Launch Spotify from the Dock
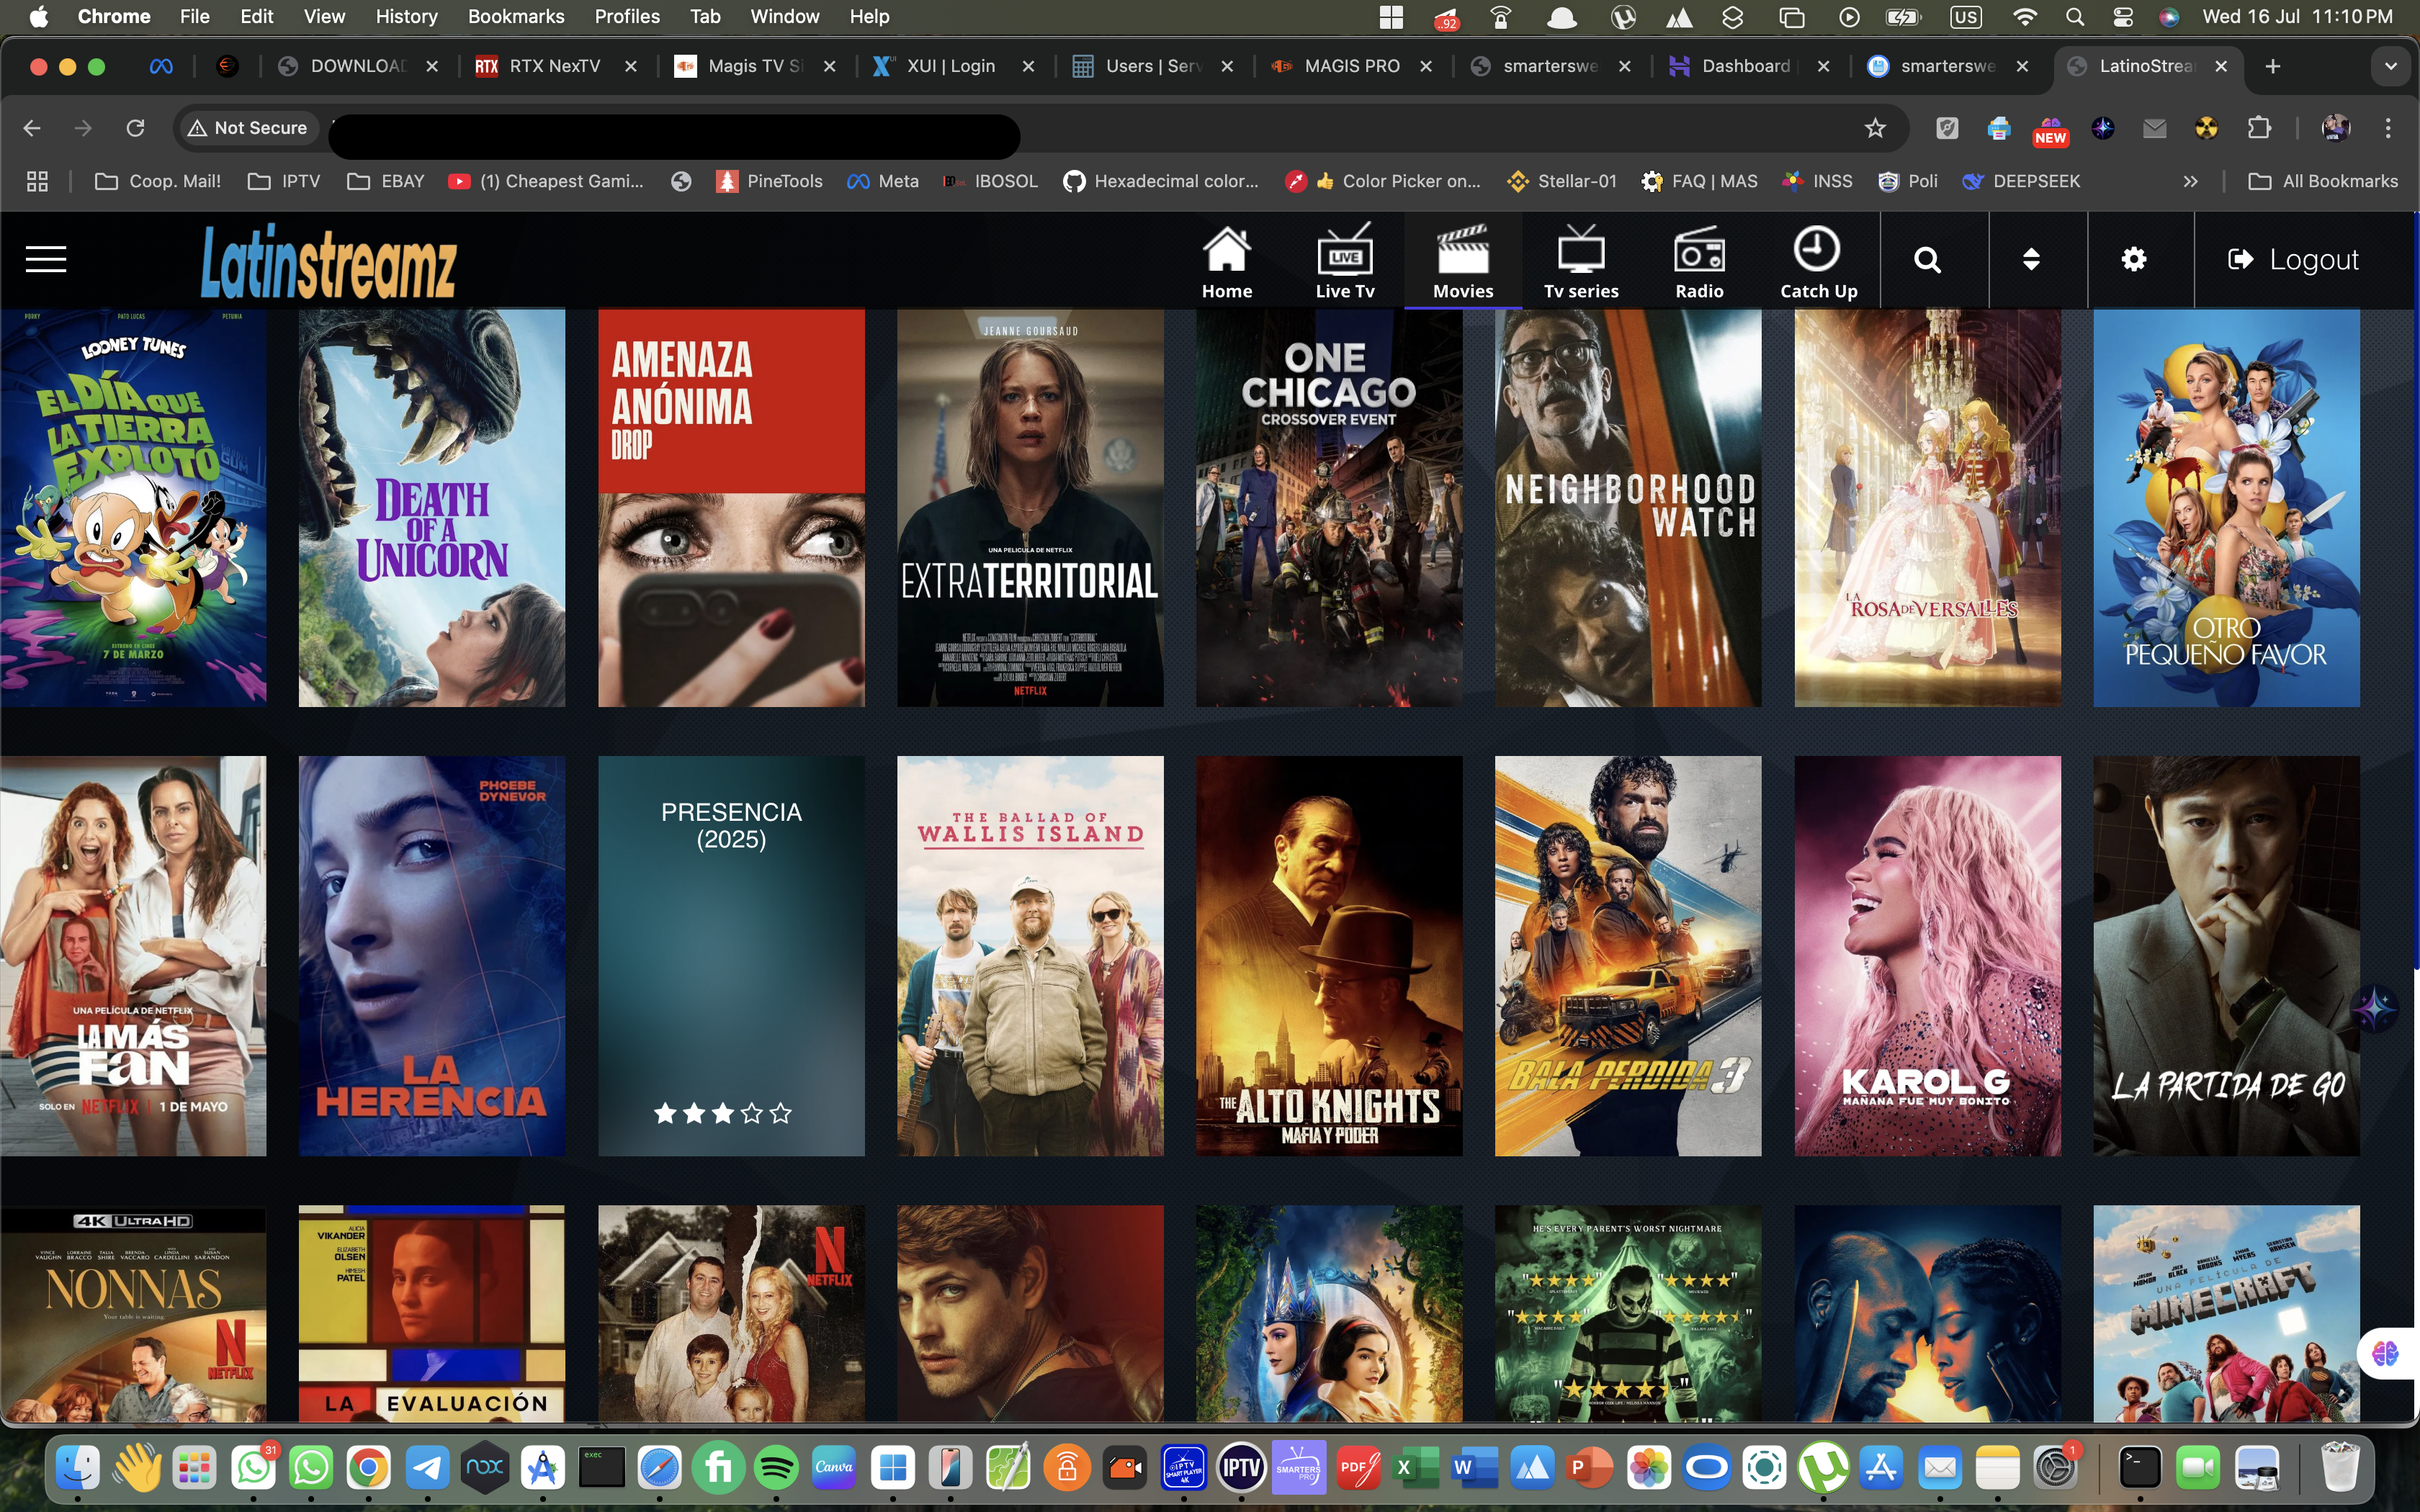The width and height of the screenshot is (2420, 1512). click(777, 1467)
